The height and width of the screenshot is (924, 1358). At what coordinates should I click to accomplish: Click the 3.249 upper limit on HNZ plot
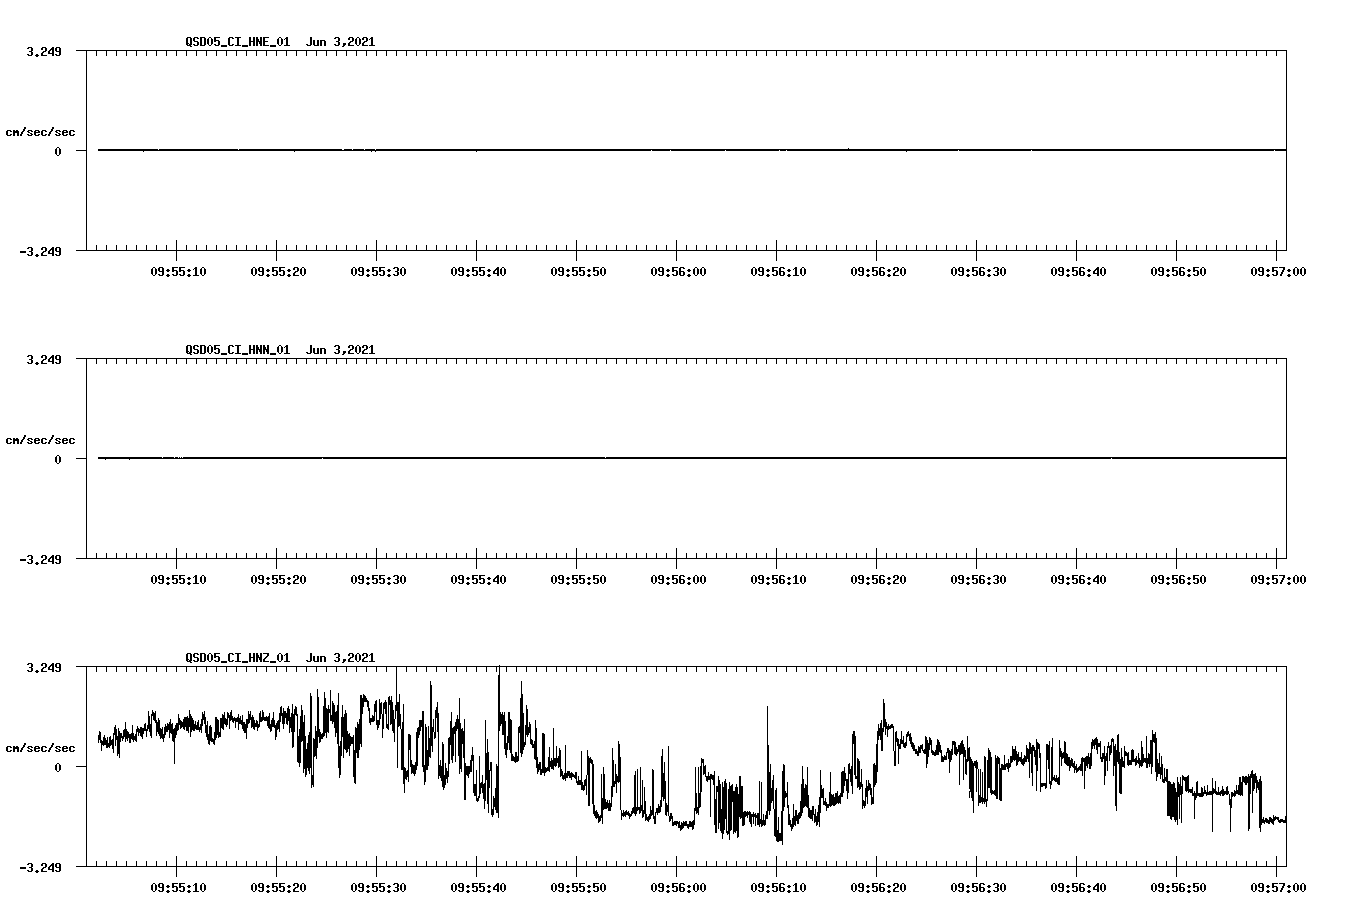coord(44,667)
